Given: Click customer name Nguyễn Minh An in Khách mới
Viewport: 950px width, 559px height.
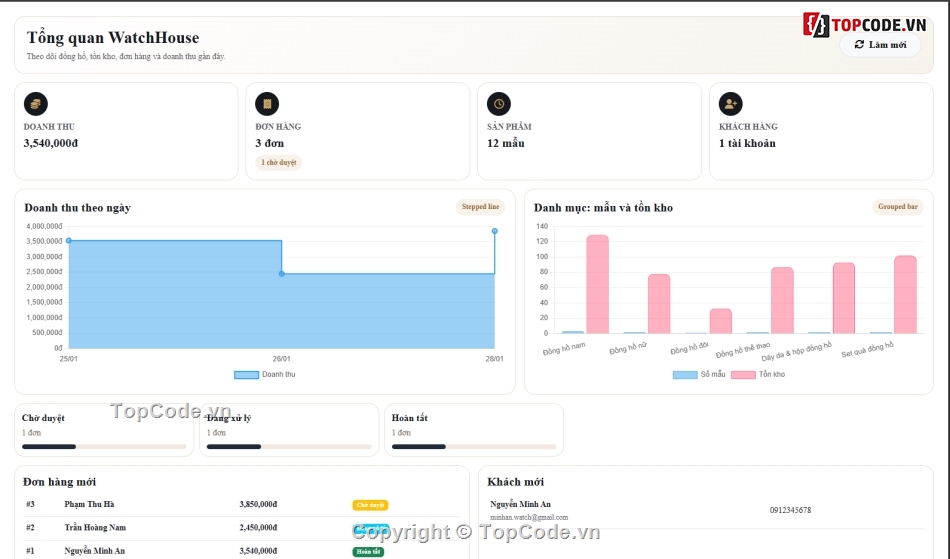Looking at the screenshot, I should click(520, 504).
